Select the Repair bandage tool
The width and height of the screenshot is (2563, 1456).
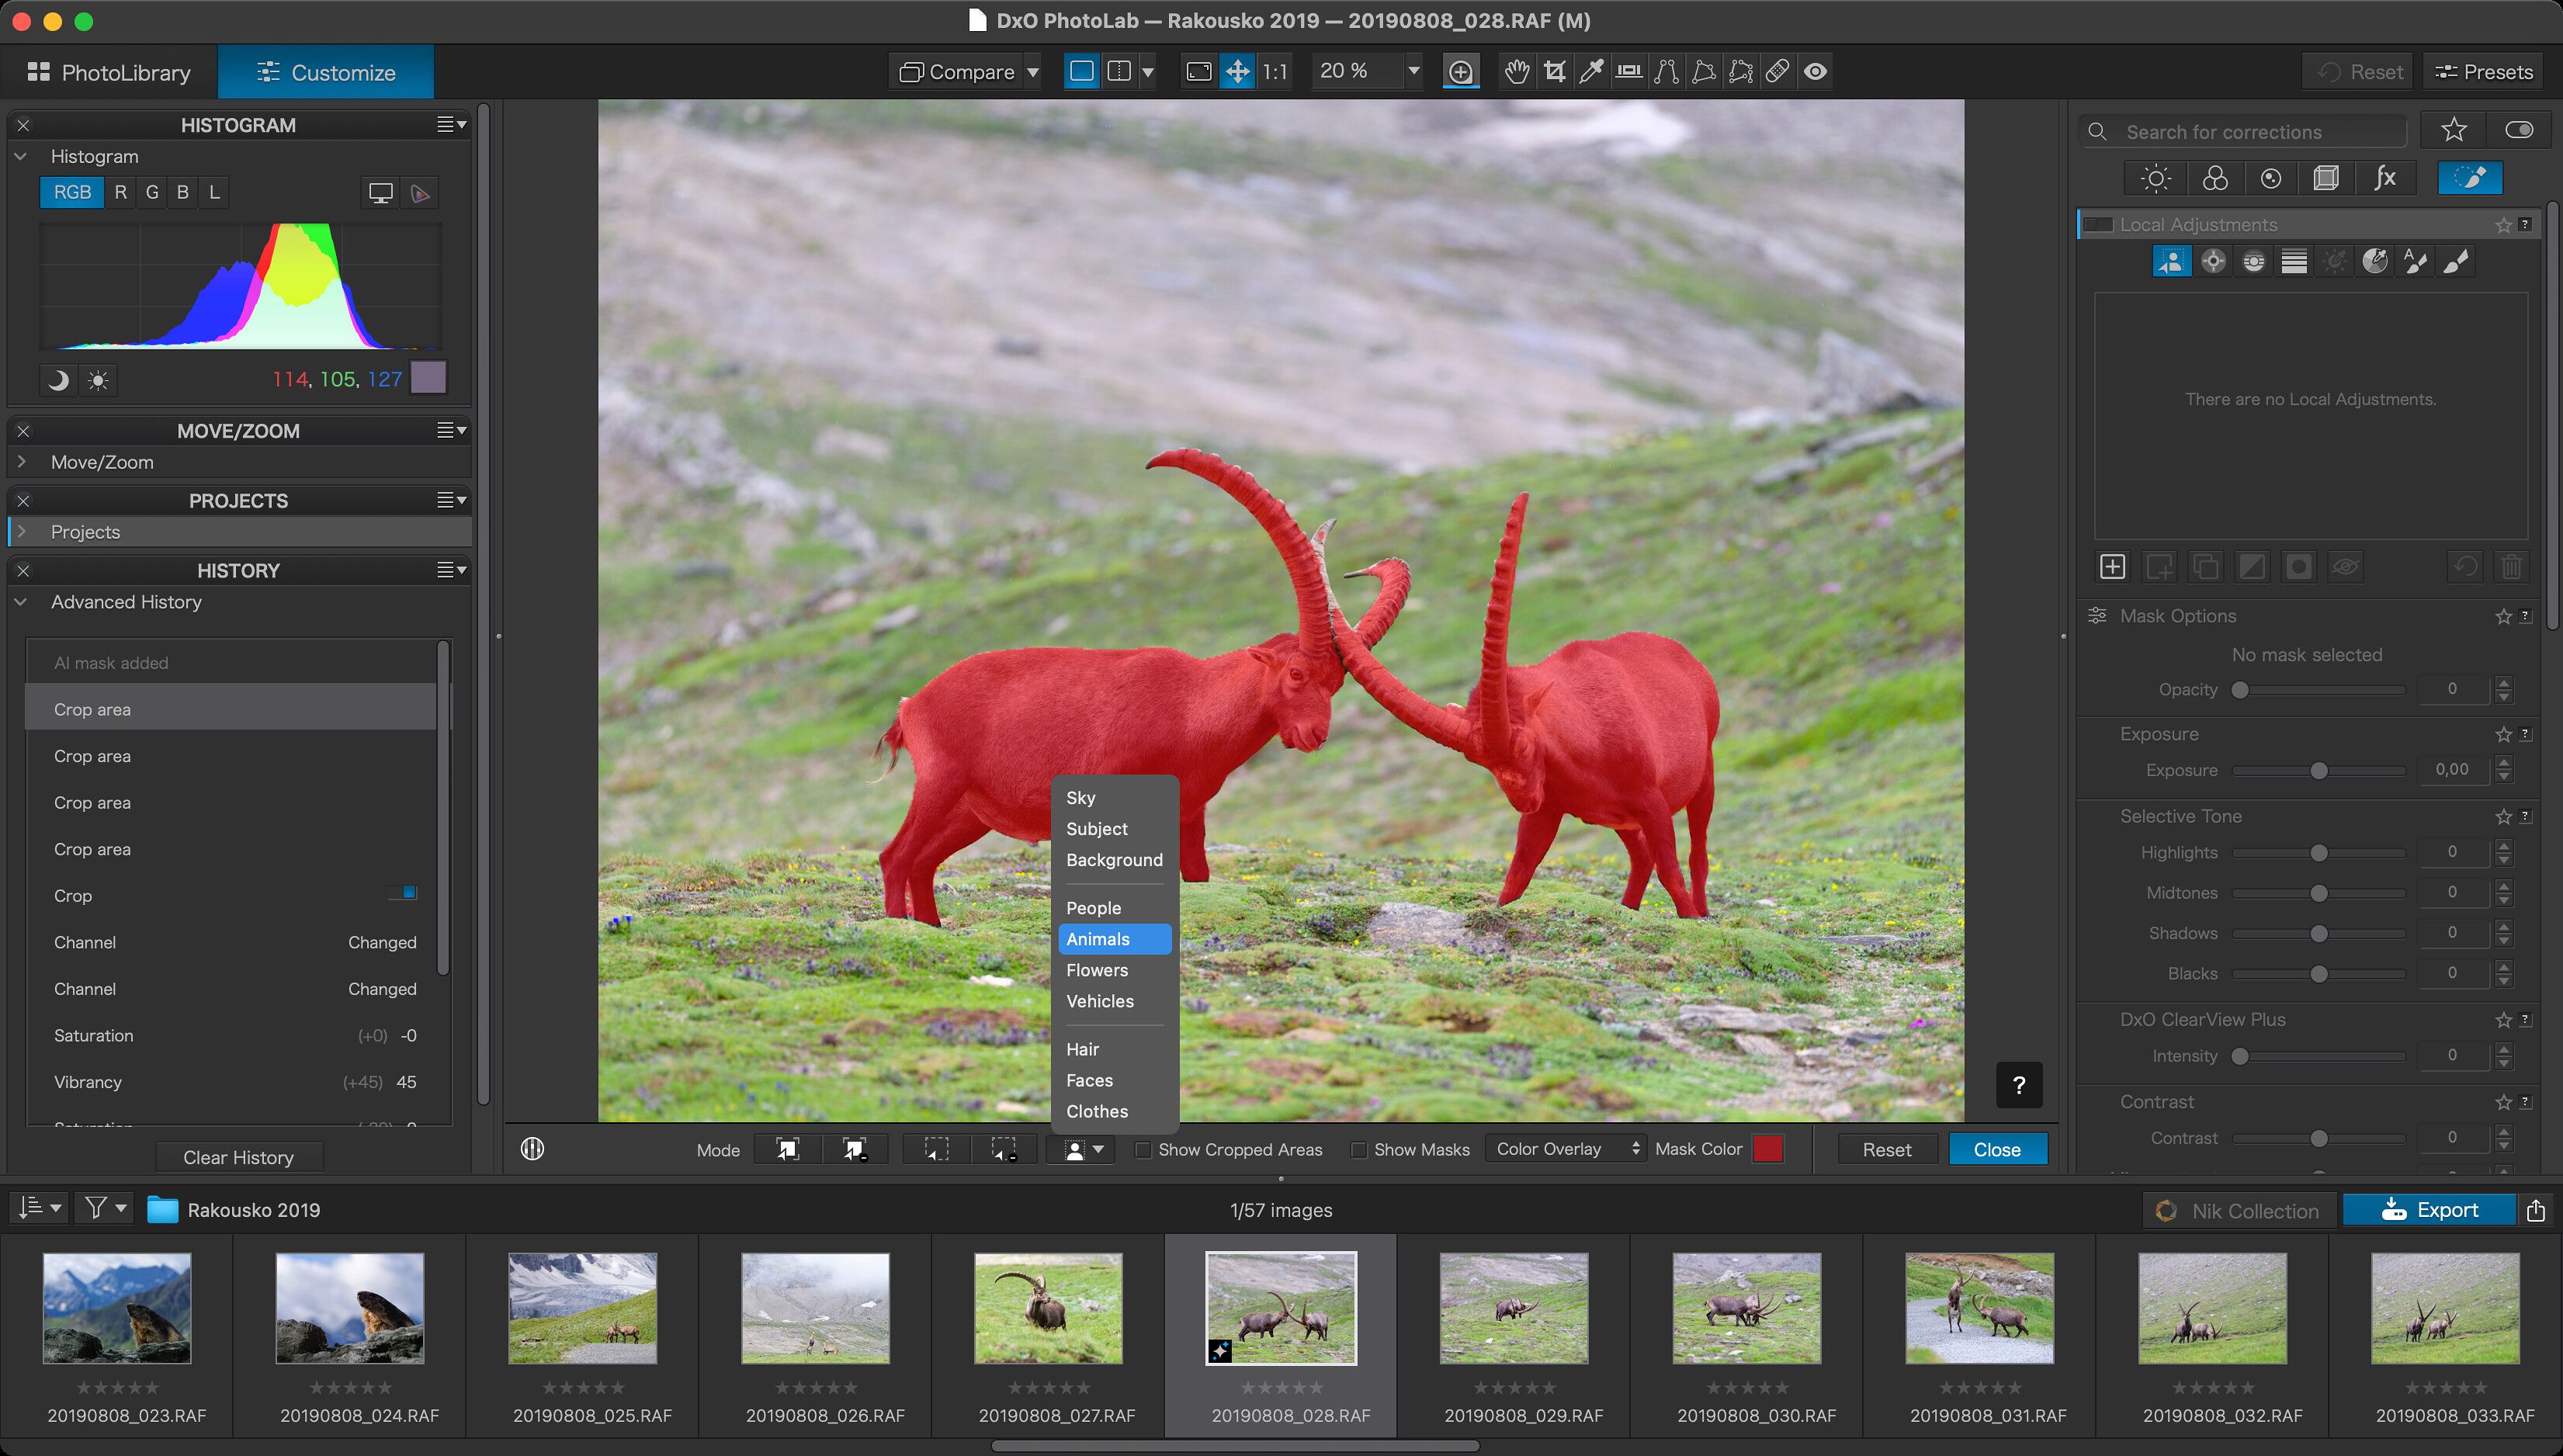[x=1778, y=72]
